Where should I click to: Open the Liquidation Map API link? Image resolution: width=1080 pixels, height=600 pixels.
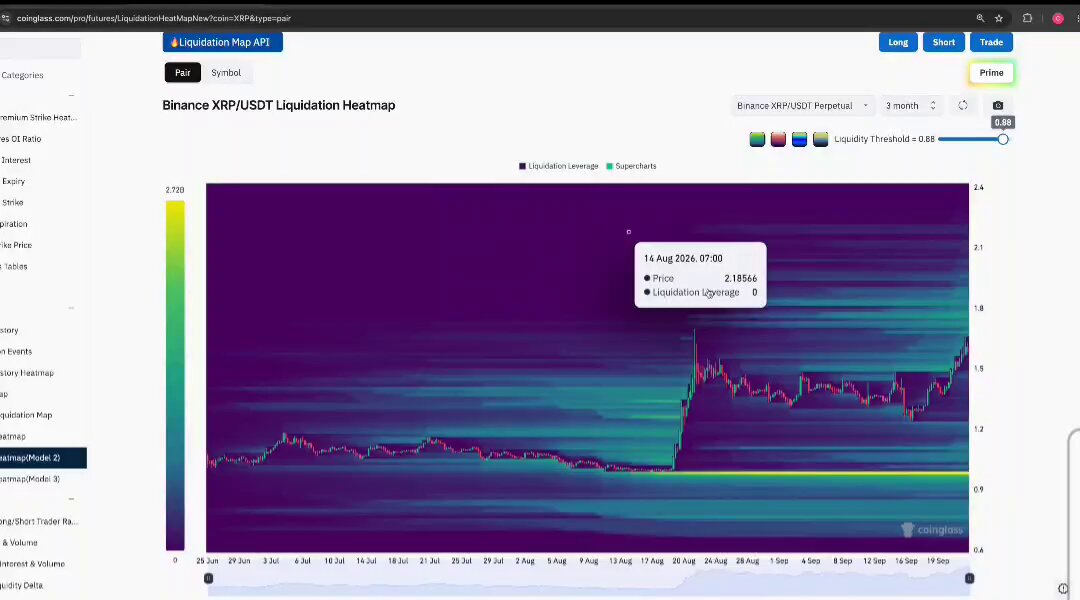pyautogui.click(x=222, y=42)
